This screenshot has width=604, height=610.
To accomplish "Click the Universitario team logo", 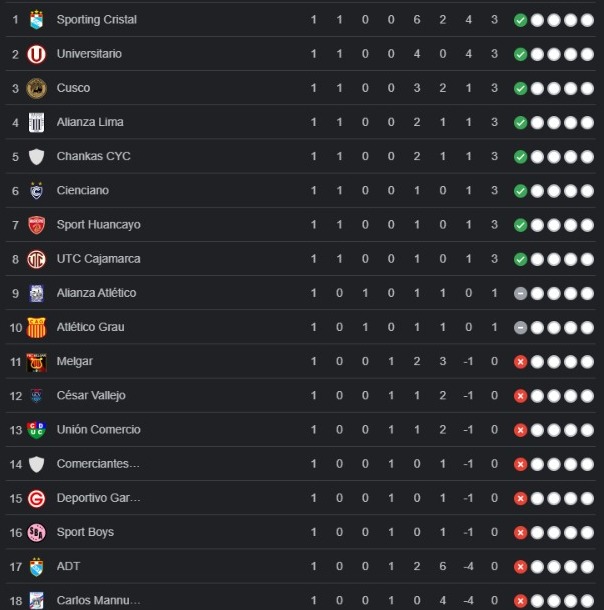I will (36, 54).
